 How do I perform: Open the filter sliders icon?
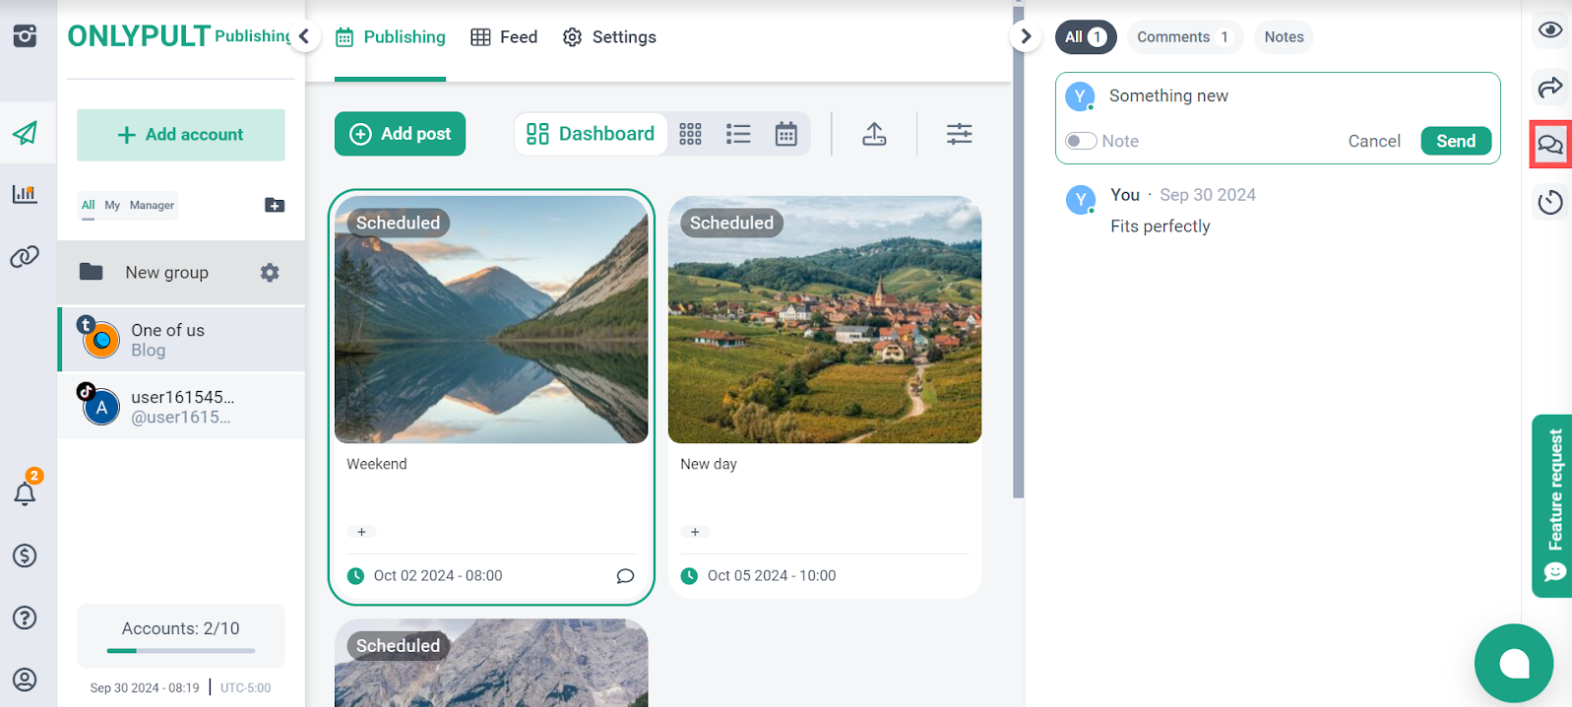click(959, 134)
